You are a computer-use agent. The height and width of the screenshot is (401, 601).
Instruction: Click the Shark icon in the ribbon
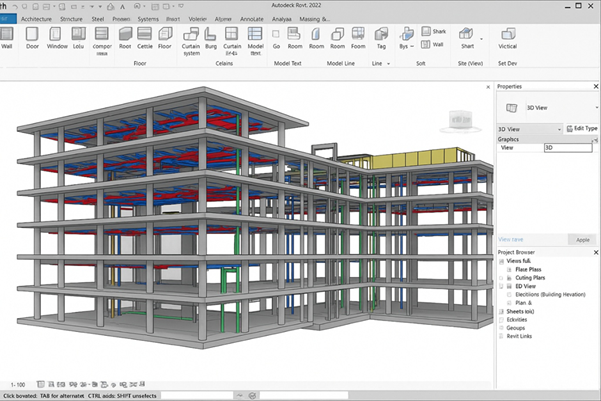(433, 32)
